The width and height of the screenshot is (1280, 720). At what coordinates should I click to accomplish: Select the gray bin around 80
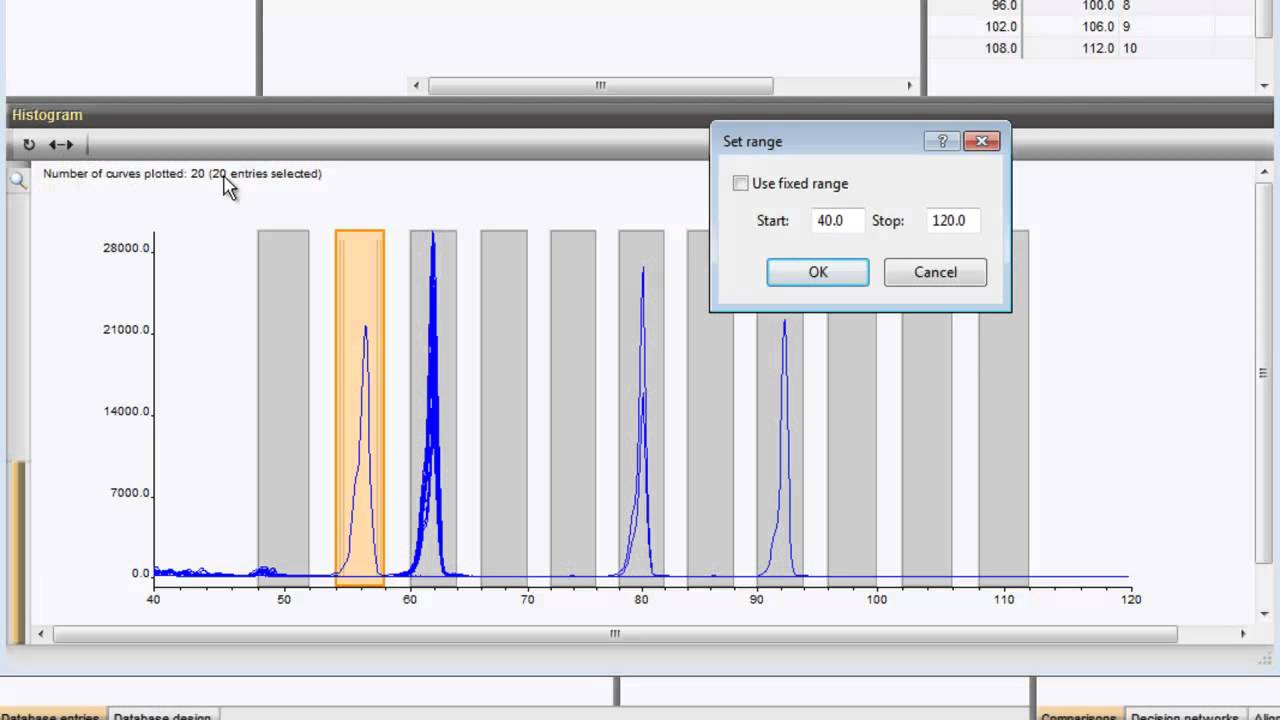(x=641, y=408)
